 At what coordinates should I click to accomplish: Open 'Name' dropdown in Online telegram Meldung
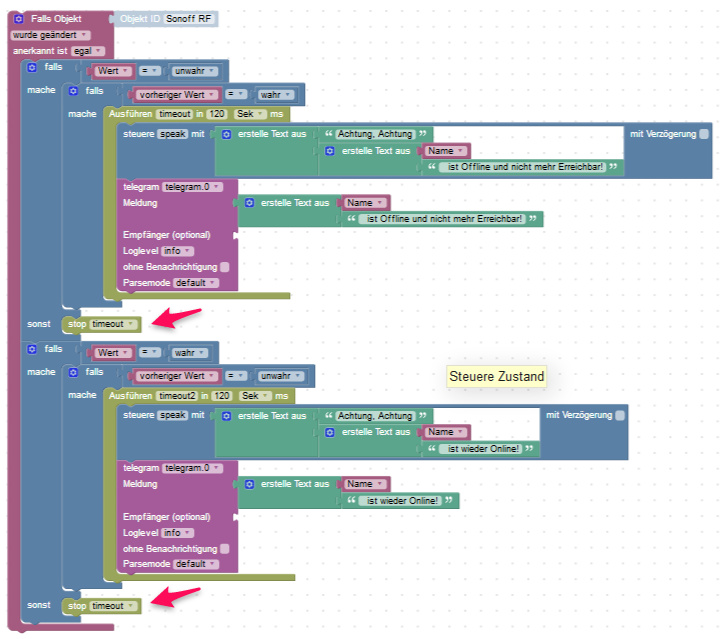click(x=366, y=484)
